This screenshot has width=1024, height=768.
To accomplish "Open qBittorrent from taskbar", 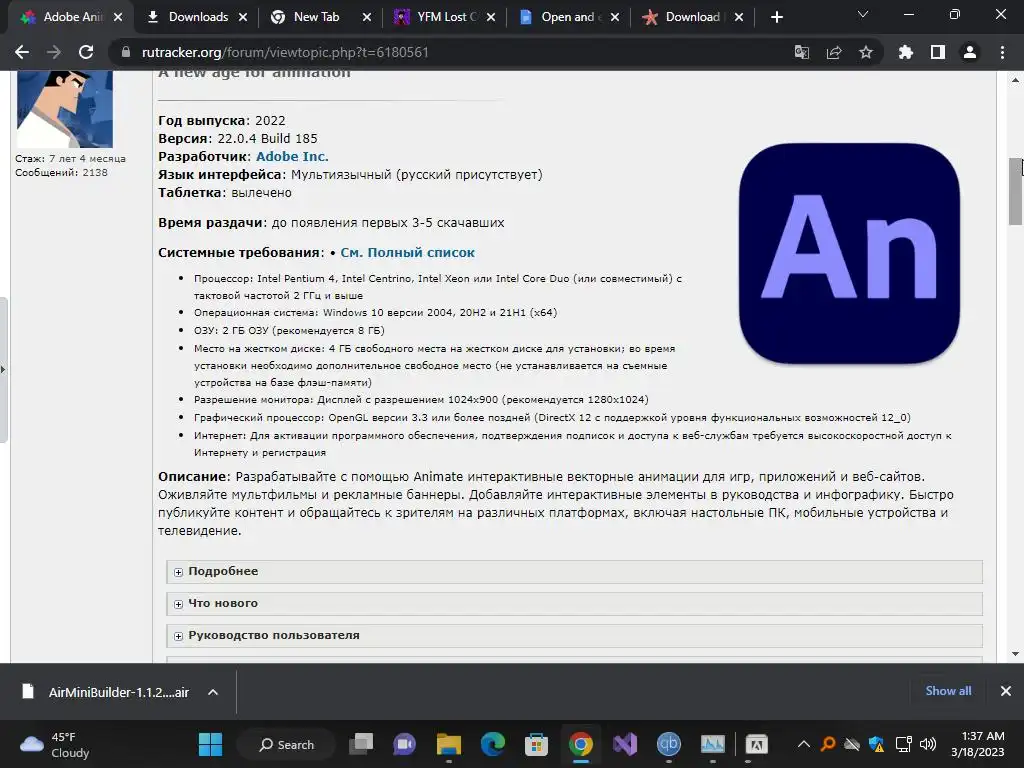I will coord(669,744).
